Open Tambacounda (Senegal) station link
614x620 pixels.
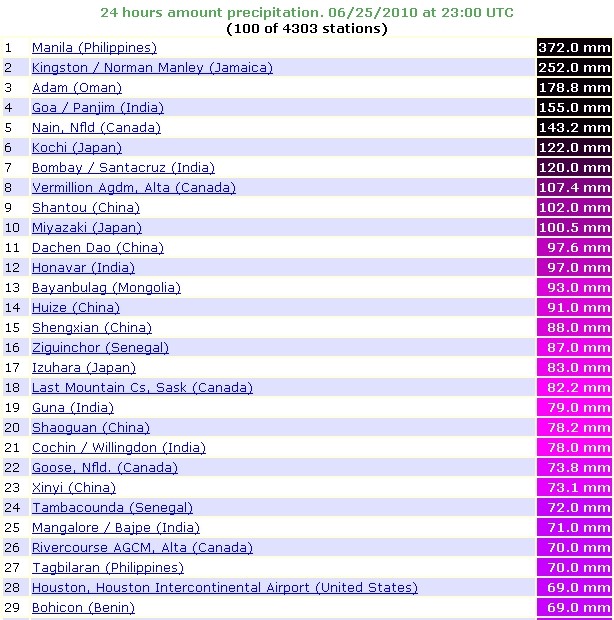point(112,508)
